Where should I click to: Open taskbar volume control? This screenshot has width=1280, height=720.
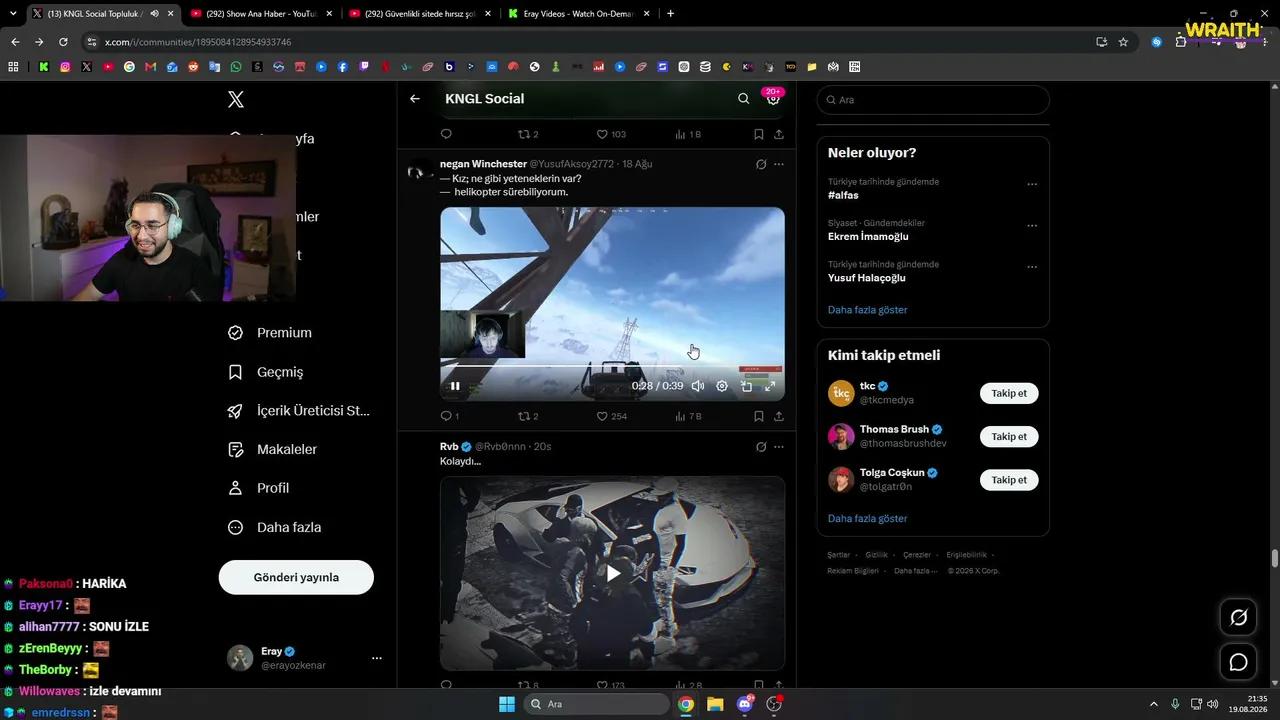1212,704
